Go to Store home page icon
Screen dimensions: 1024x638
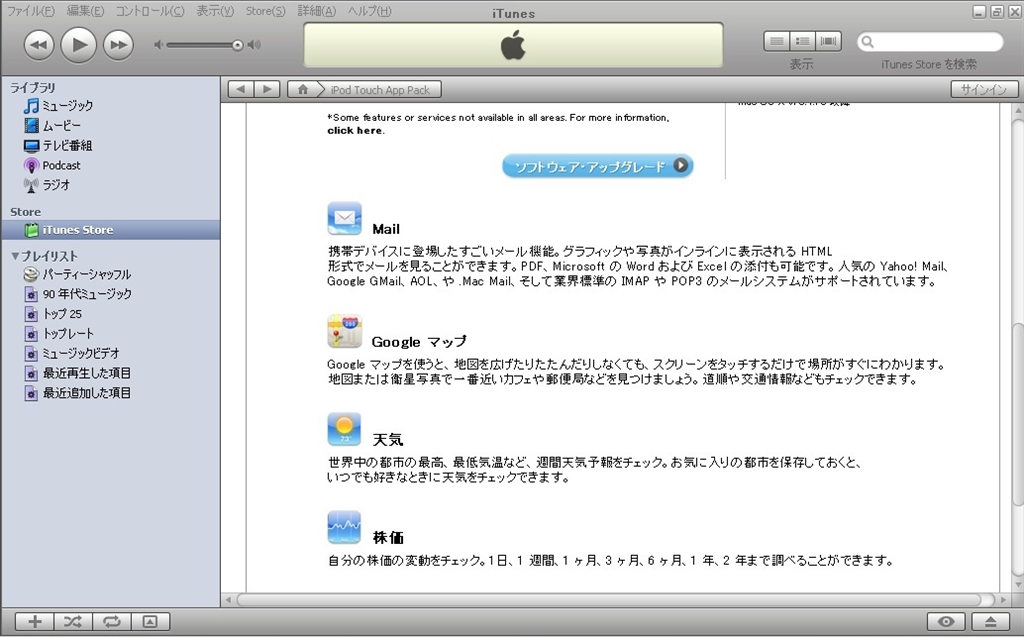tap(302, 89)
